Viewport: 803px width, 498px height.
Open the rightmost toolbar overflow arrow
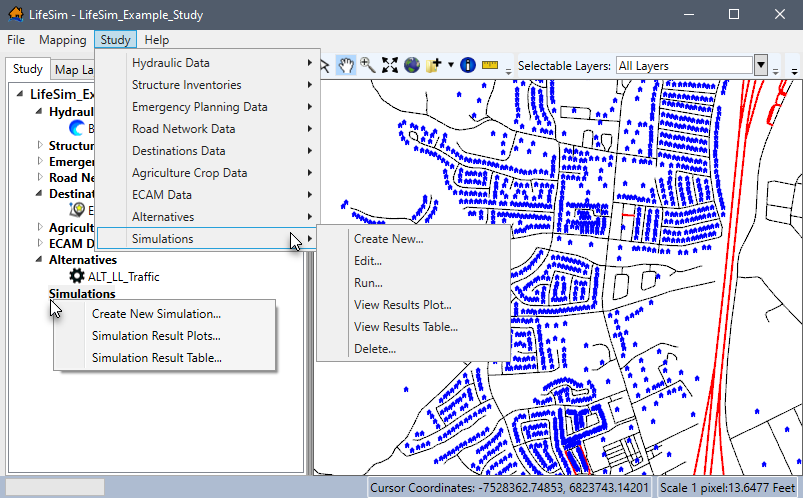point(794,72)
